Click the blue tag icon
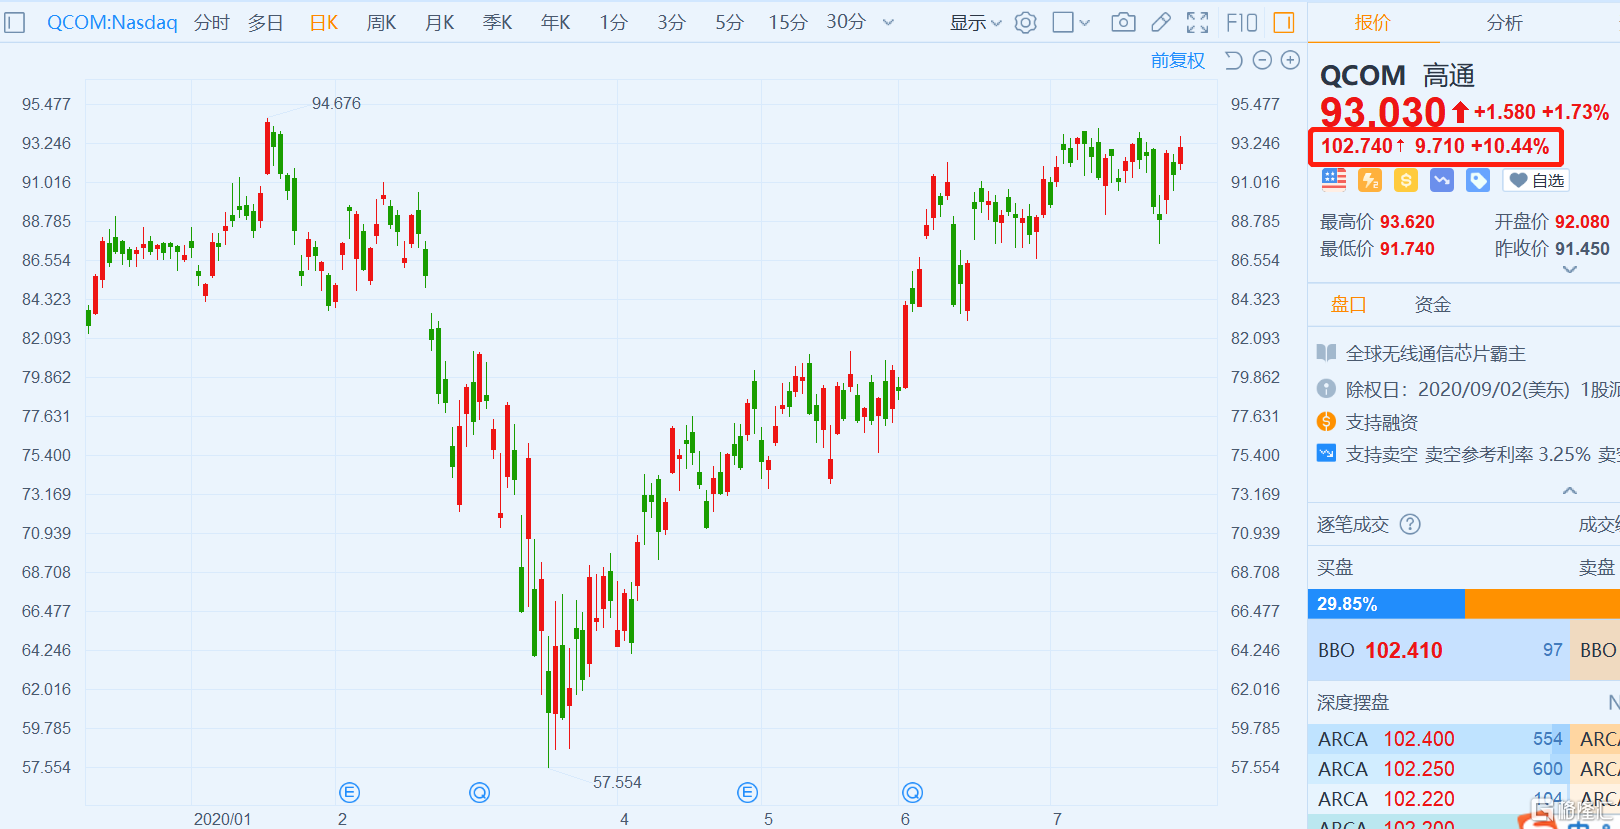Viewport: 1620px width, 829px height. pyautogui.click(x=1478, y=180)
